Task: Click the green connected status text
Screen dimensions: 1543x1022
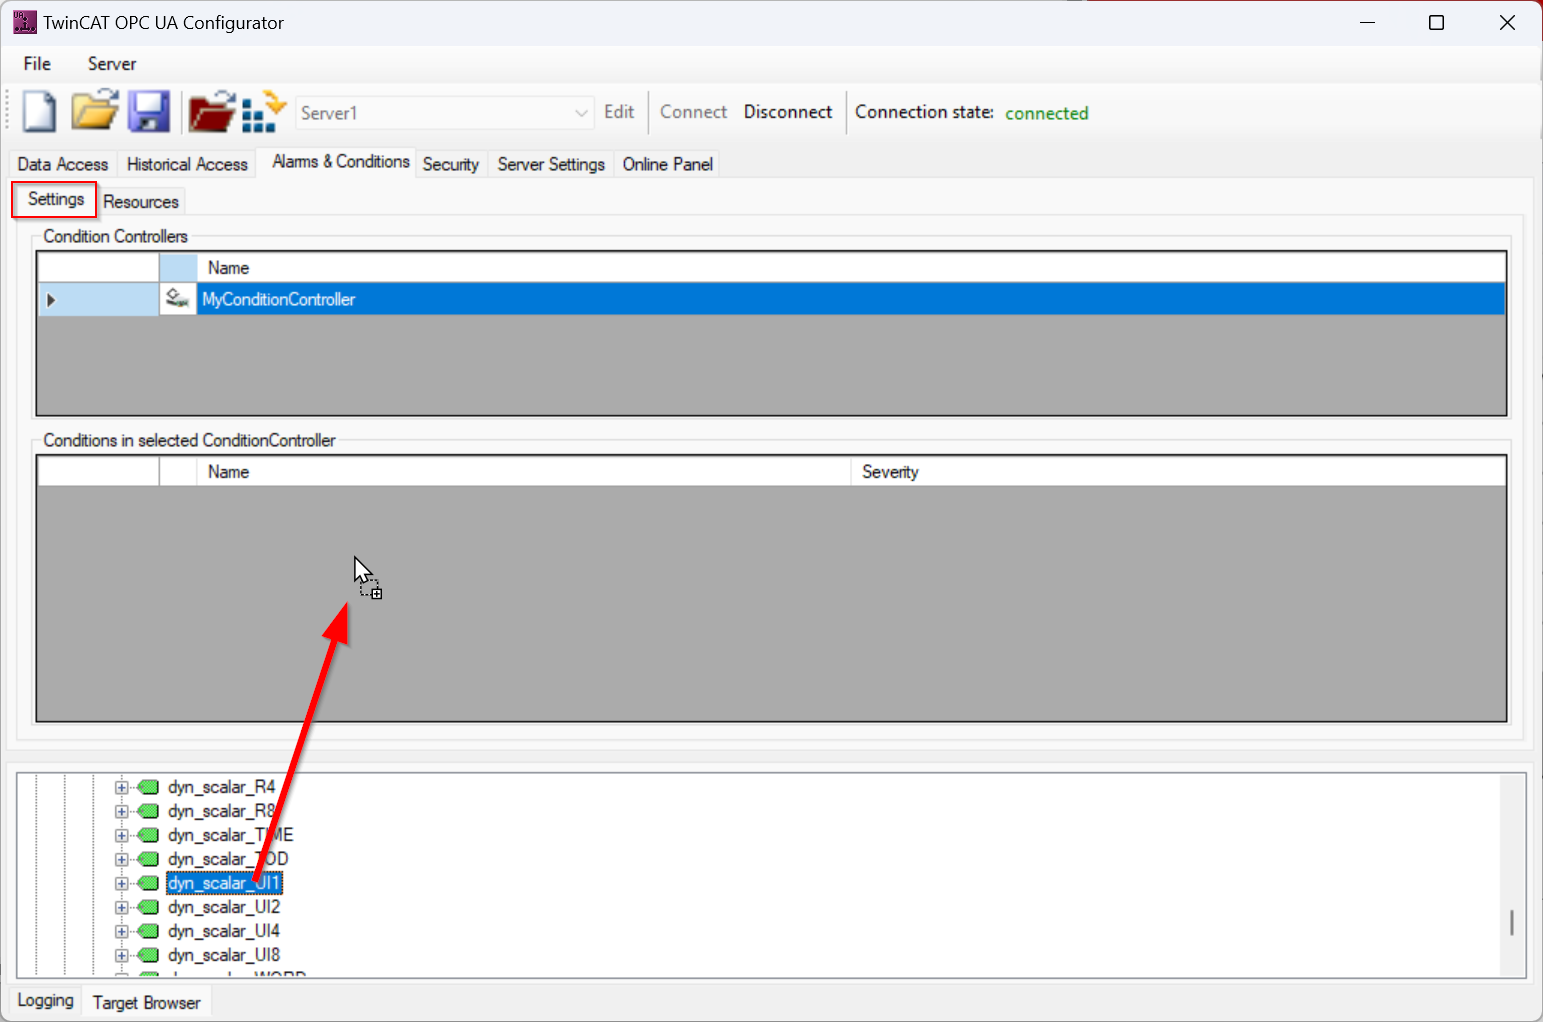Action: (1046, 113)
